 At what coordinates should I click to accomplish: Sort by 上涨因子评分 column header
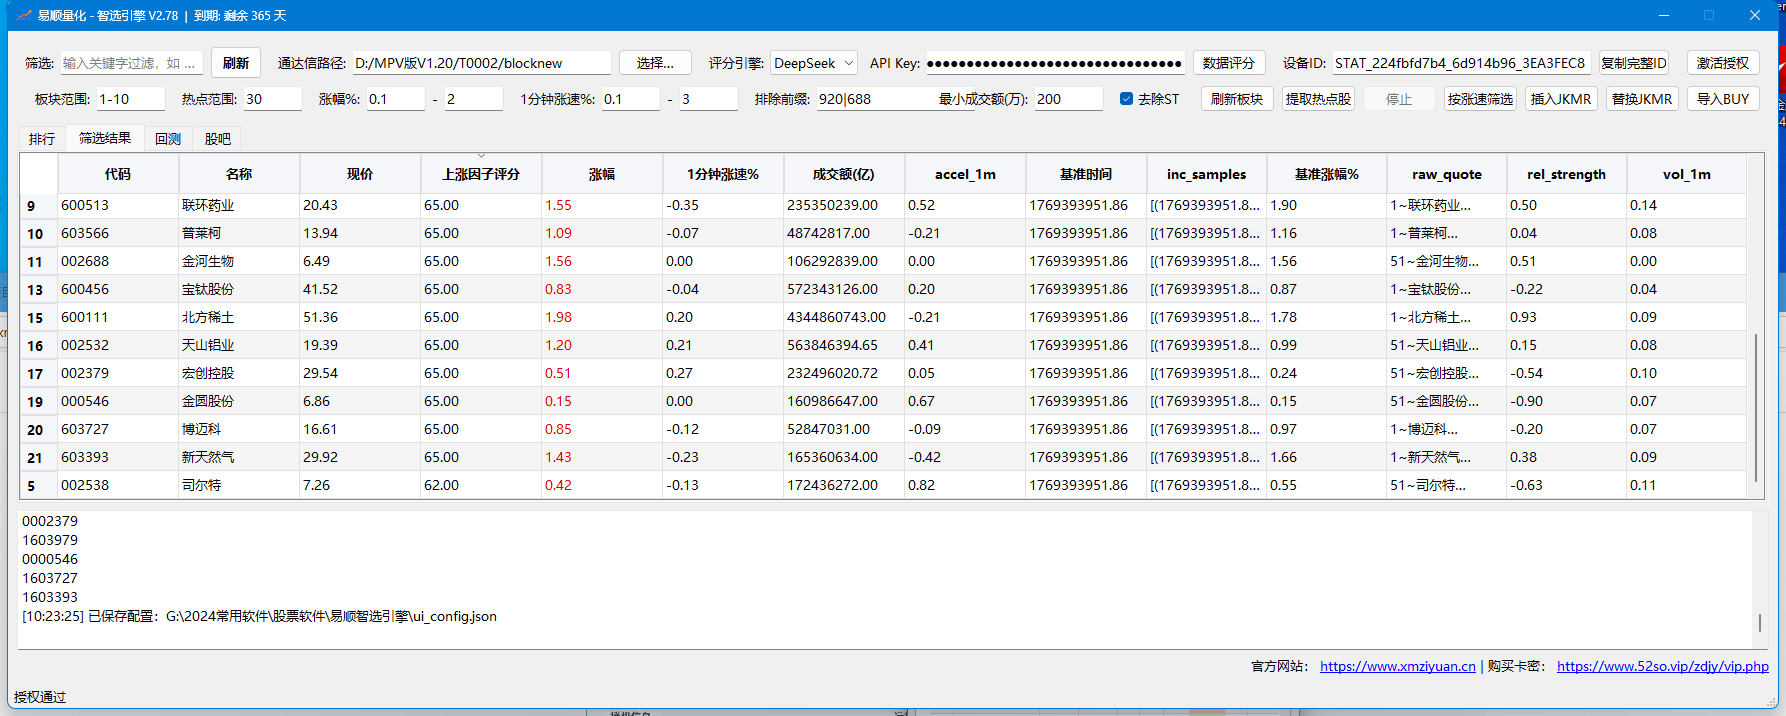480,174
